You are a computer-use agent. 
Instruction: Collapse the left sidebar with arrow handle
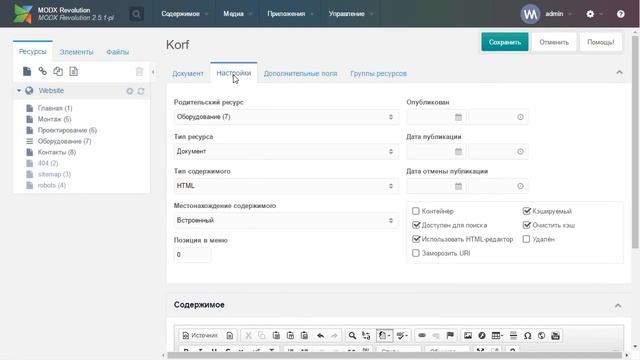coord(153,72)
